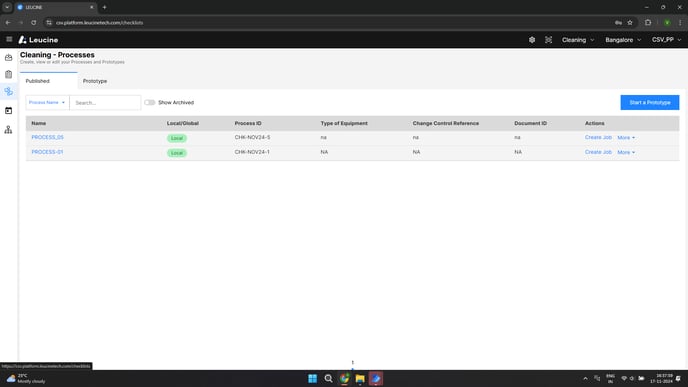Click the CHK-NOV24-1 process ID cell
This screenshot has height=387, width=688.
252,152
